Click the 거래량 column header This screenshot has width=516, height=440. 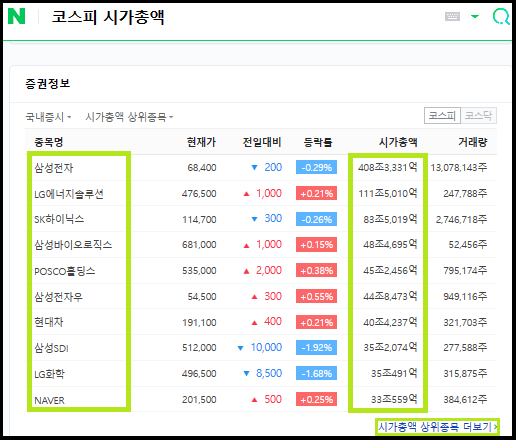[x=473, y=142]
